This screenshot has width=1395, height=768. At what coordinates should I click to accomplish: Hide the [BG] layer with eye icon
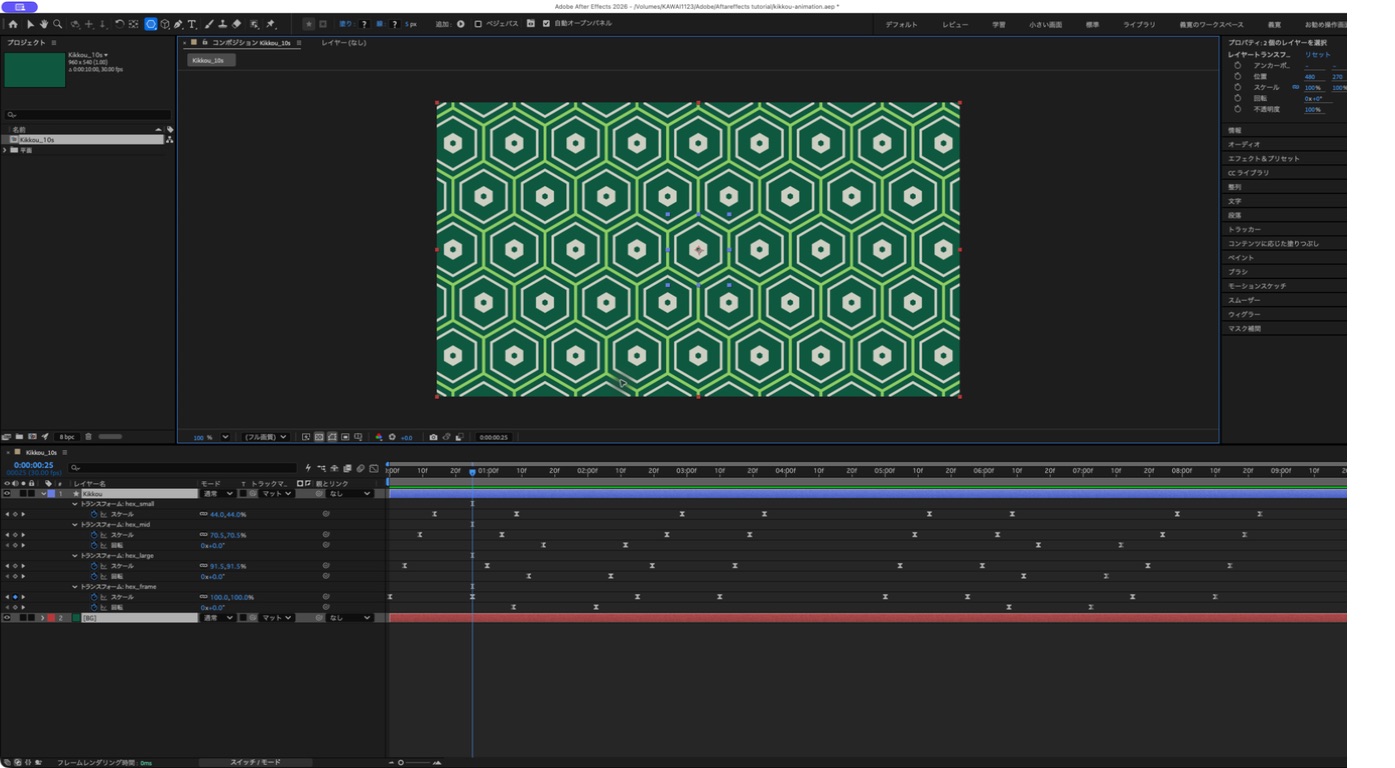(7, 618)
